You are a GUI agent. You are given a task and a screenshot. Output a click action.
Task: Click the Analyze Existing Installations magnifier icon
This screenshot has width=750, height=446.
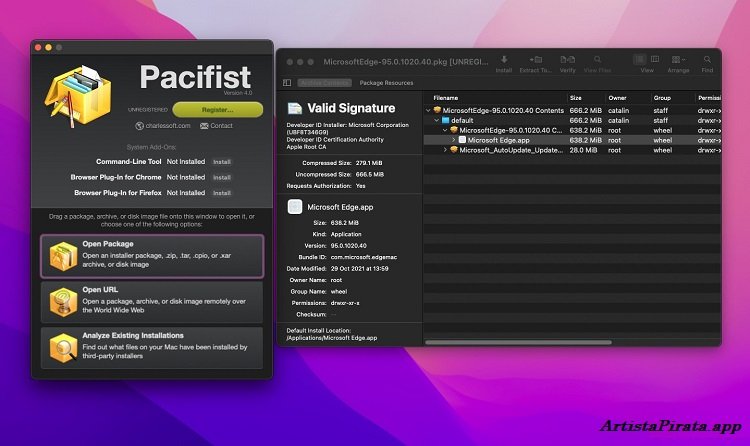[63, 348]
